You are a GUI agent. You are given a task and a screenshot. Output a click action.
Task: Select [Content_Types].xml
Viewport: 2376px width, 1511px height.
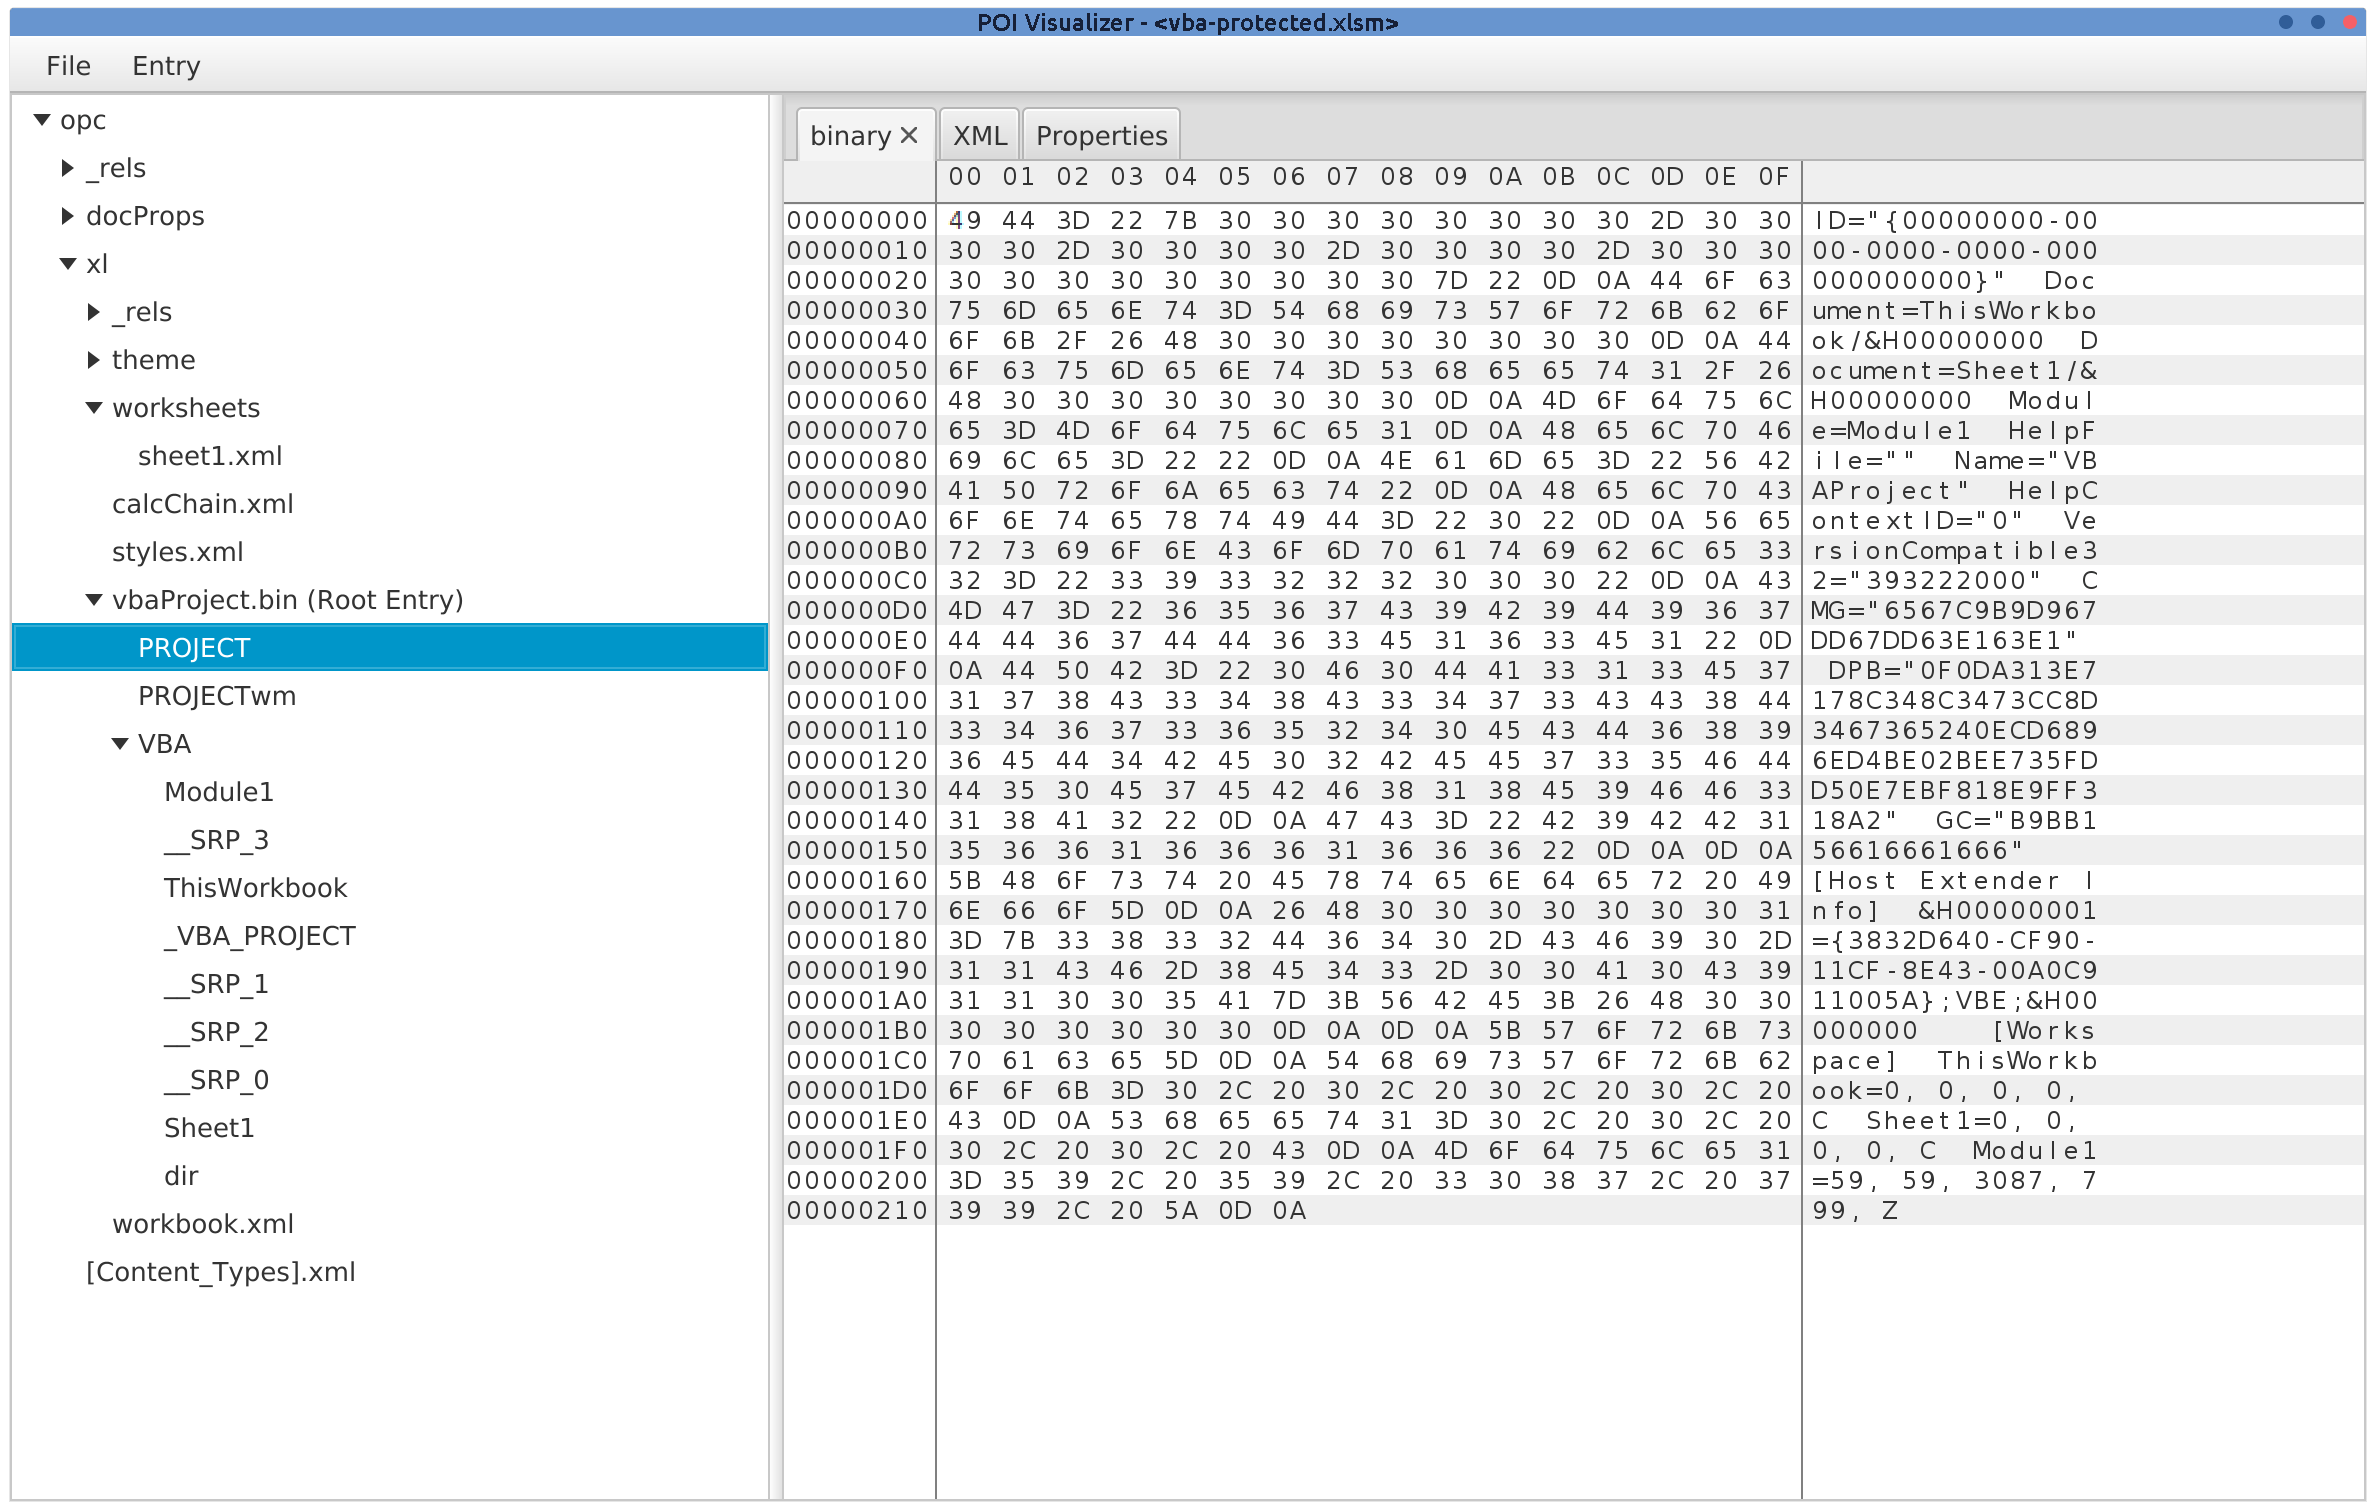point(220,1270)
